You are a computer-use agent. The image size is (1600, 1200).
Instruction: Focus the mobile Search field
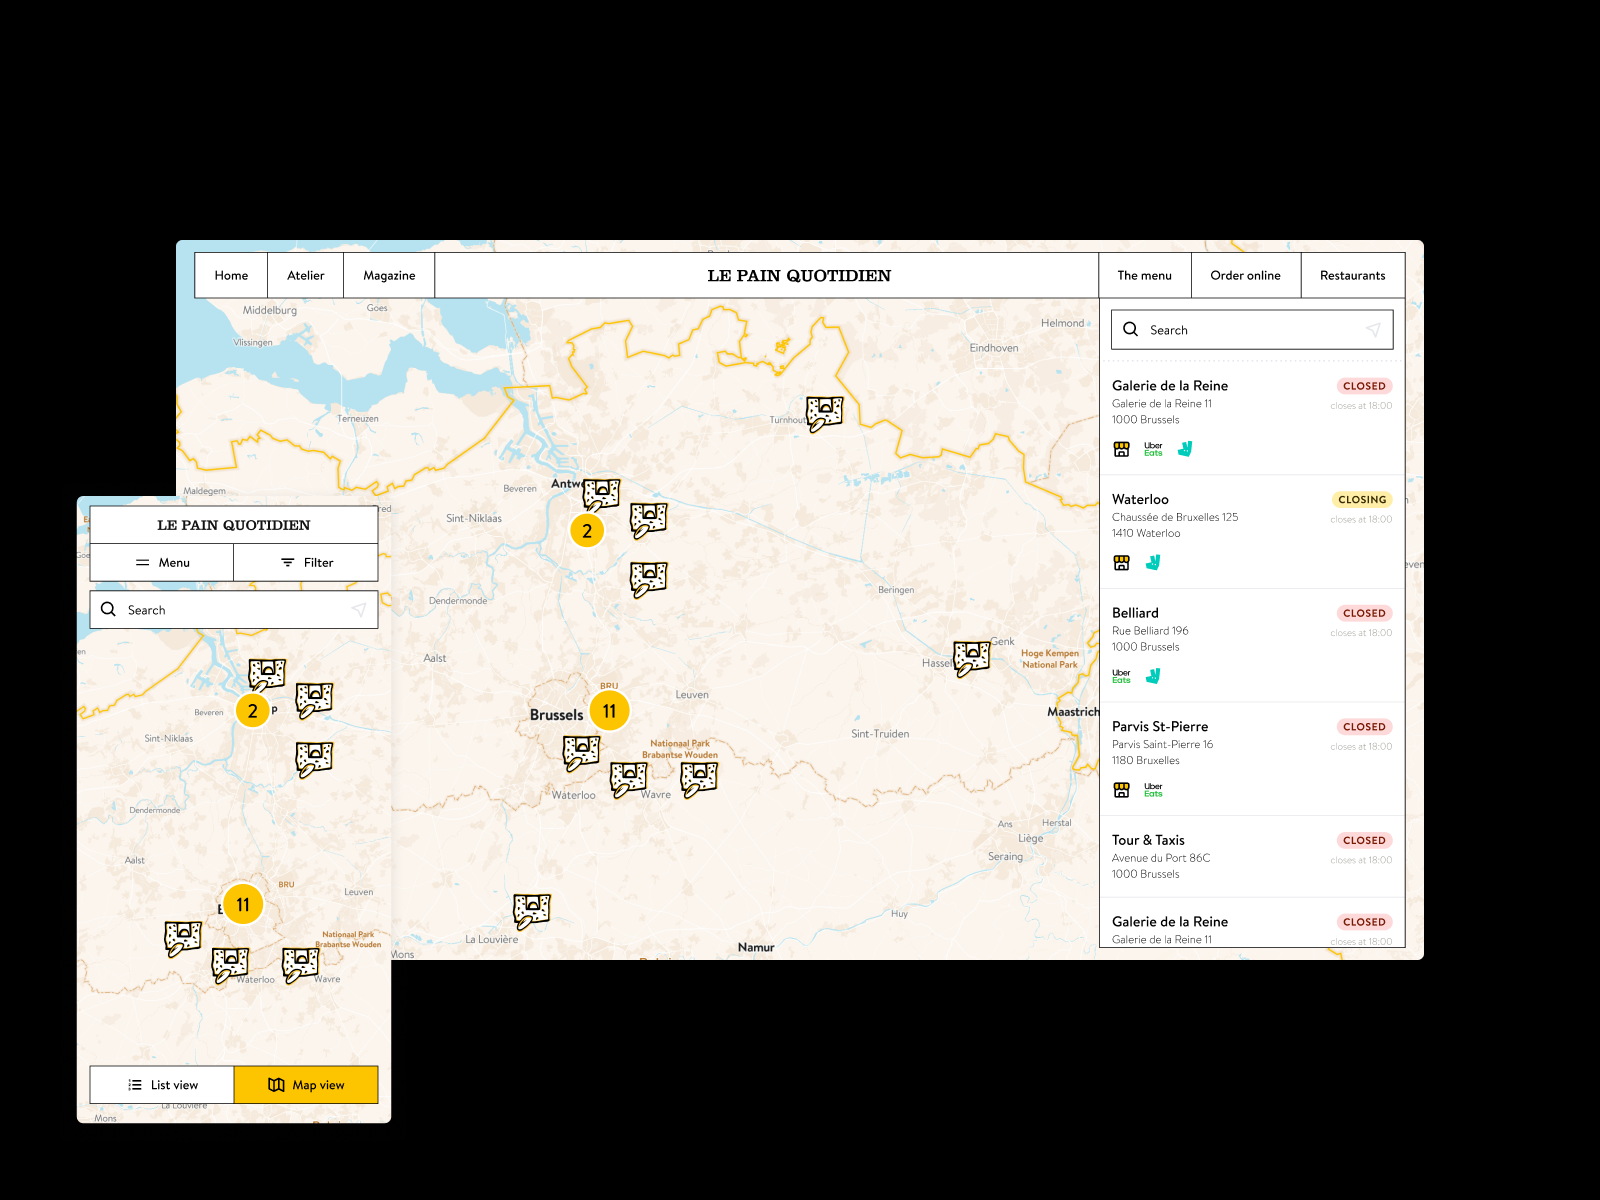coord(234,610)
